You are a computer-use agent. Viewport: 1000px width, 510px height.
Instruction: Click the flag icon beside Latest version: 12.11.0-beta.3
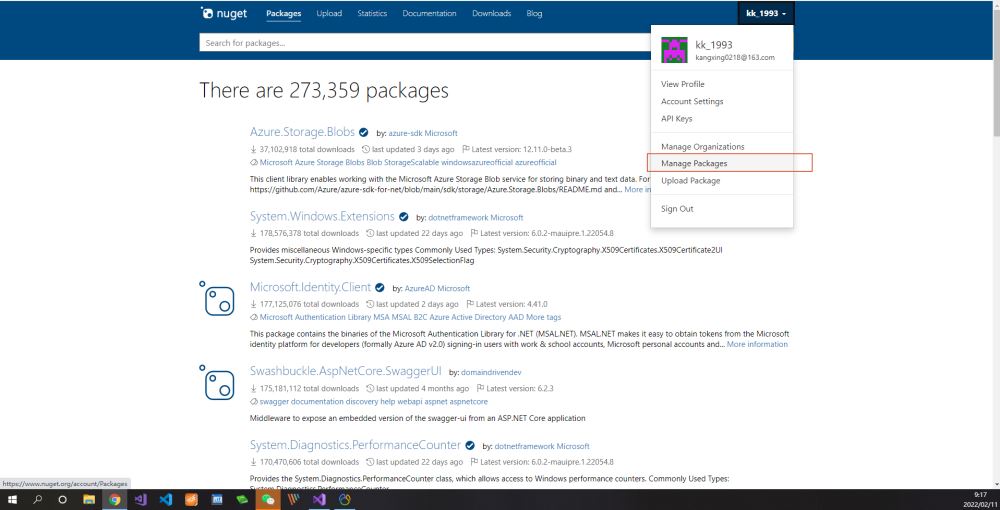coord(466,149)
